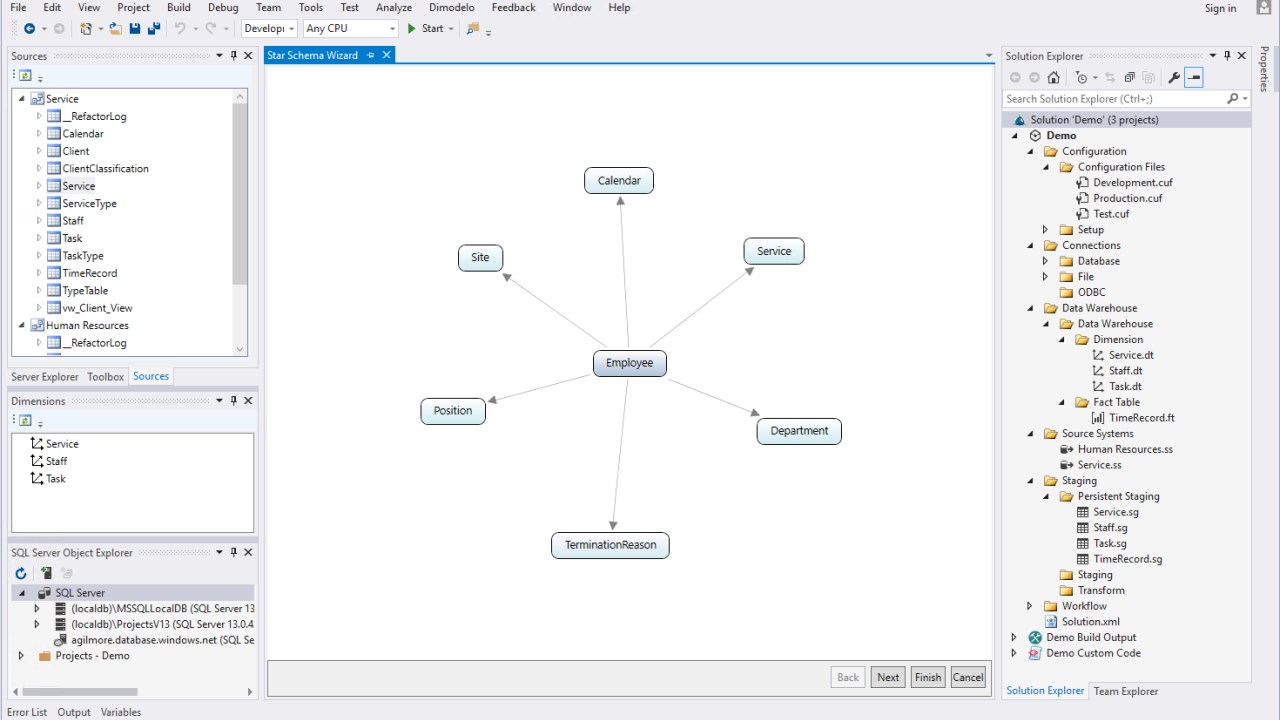Open the Feedback menu

click(x=515, y=7)
